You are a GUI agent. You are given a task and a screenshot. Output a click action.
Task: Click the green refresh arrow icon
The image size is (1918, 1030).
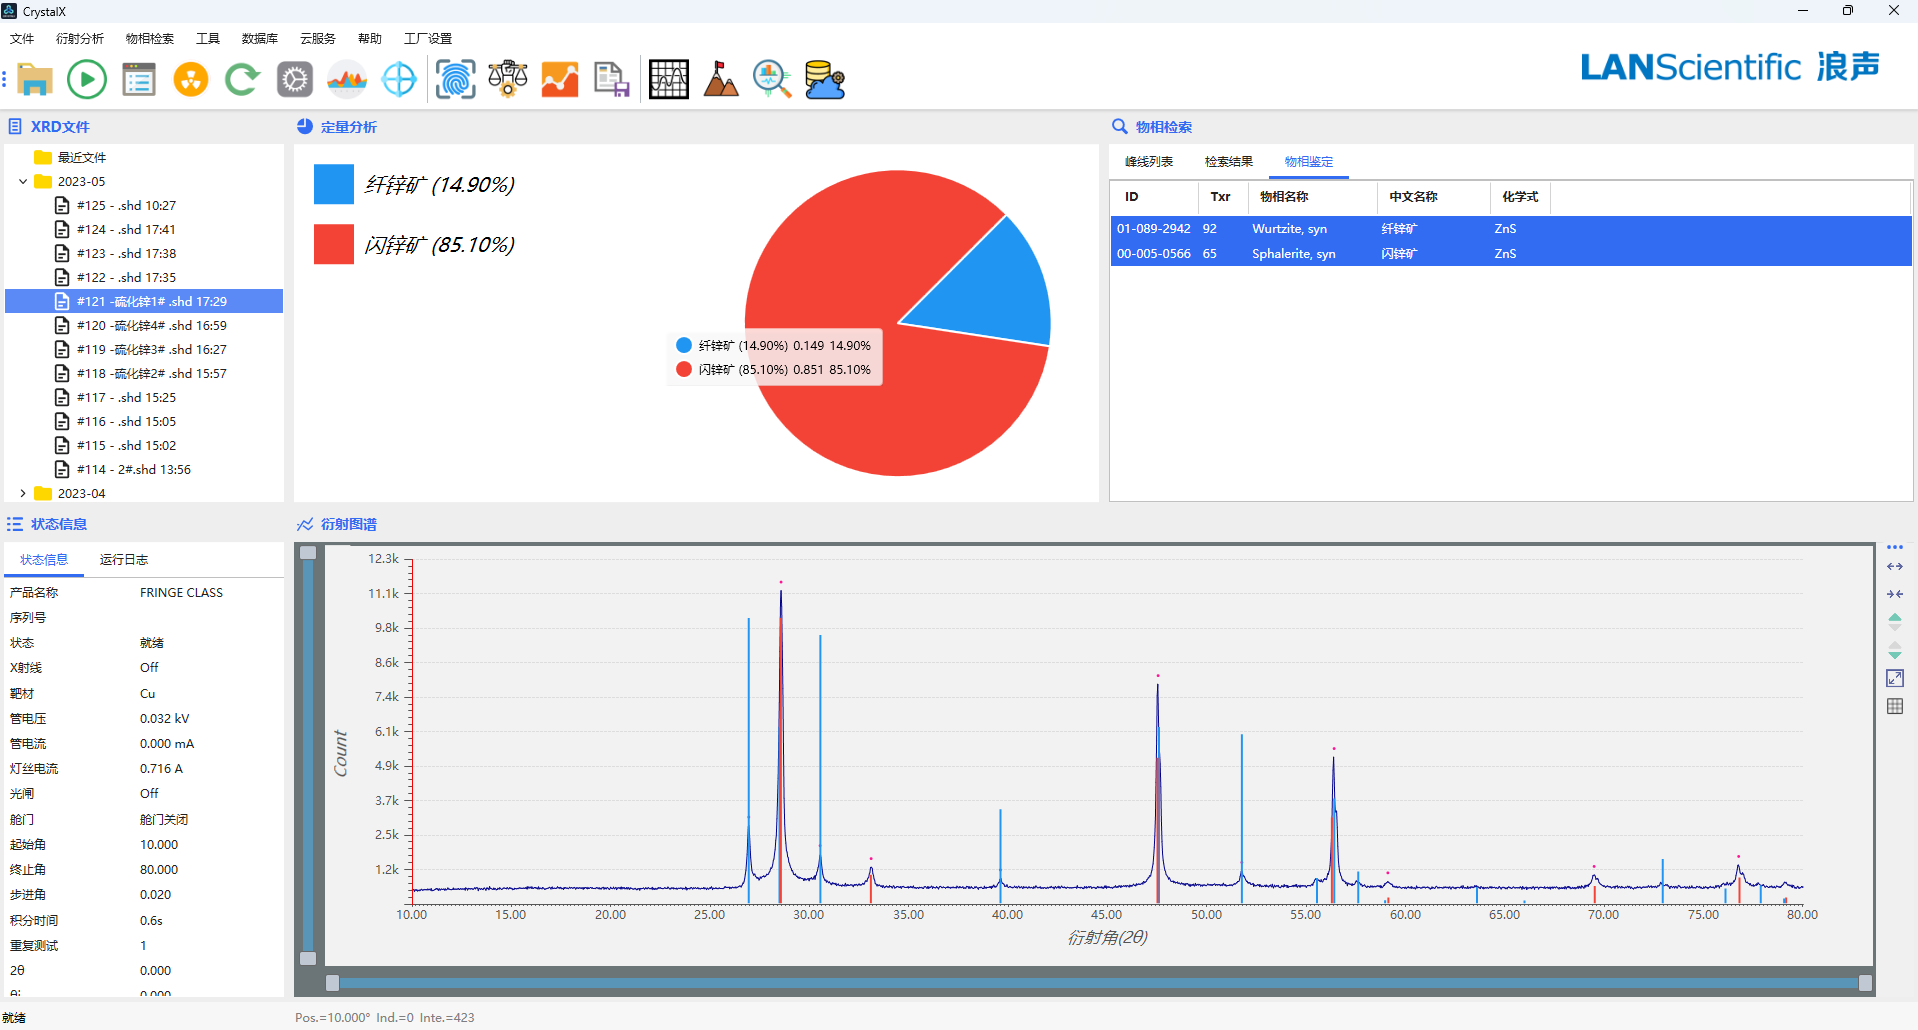pos(242,79)
